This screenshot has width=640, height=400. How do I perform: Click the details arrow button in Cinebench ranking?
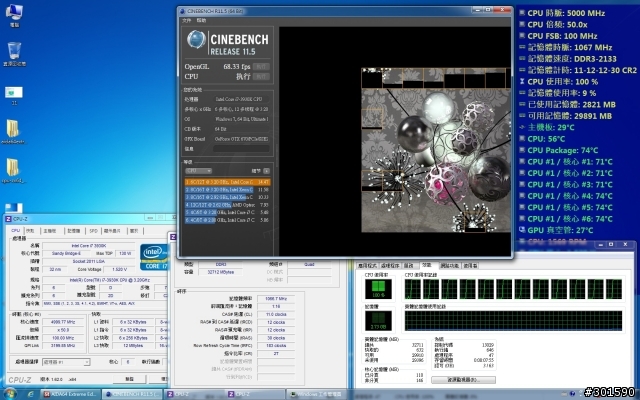coord(267,171)
